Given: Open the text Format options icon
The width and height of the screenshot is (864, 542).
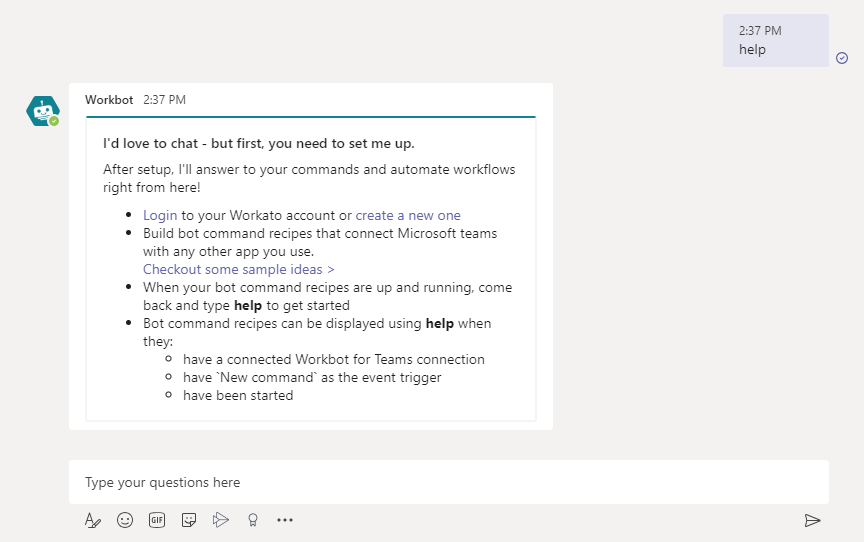Looking at the screenshot, I should pos(93,520).
